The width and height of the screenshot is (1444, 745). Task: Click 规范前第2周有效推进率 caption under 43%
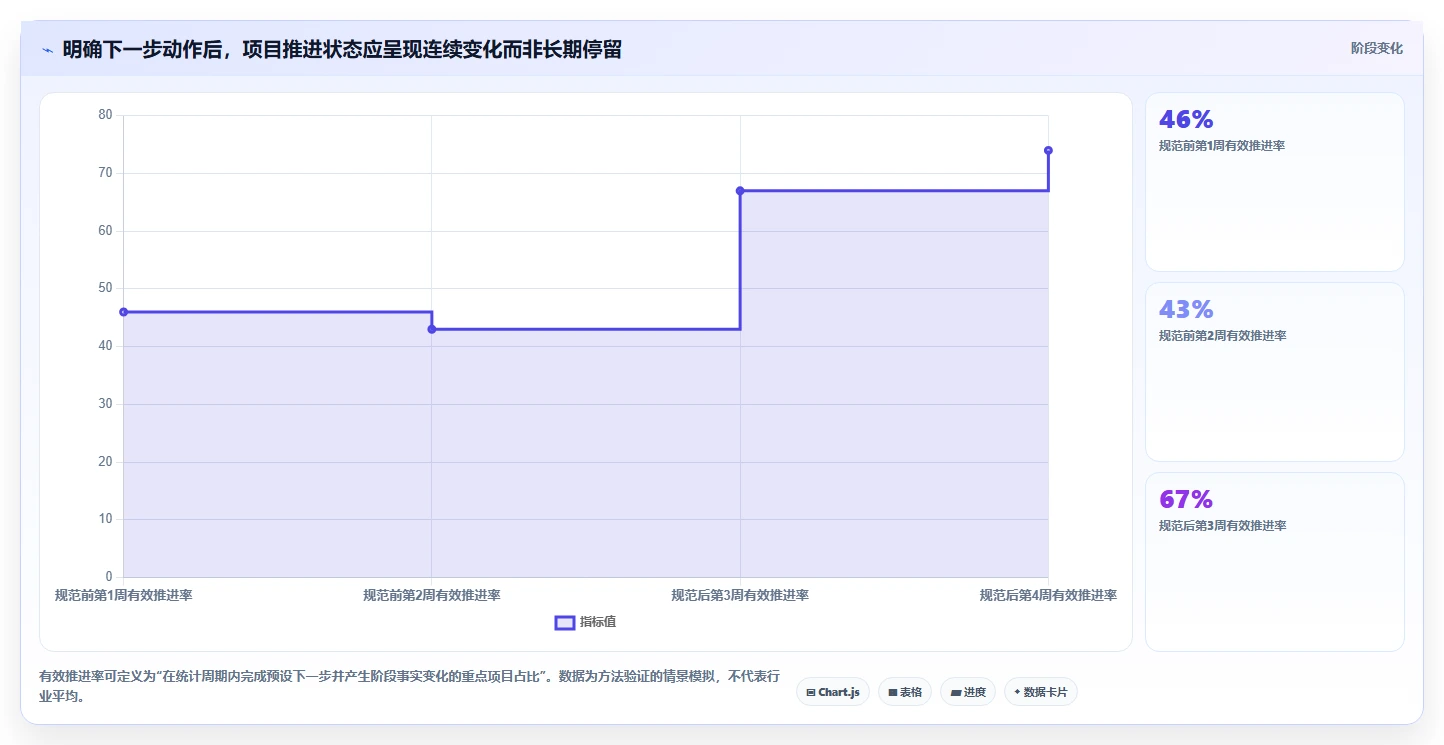1222,336
